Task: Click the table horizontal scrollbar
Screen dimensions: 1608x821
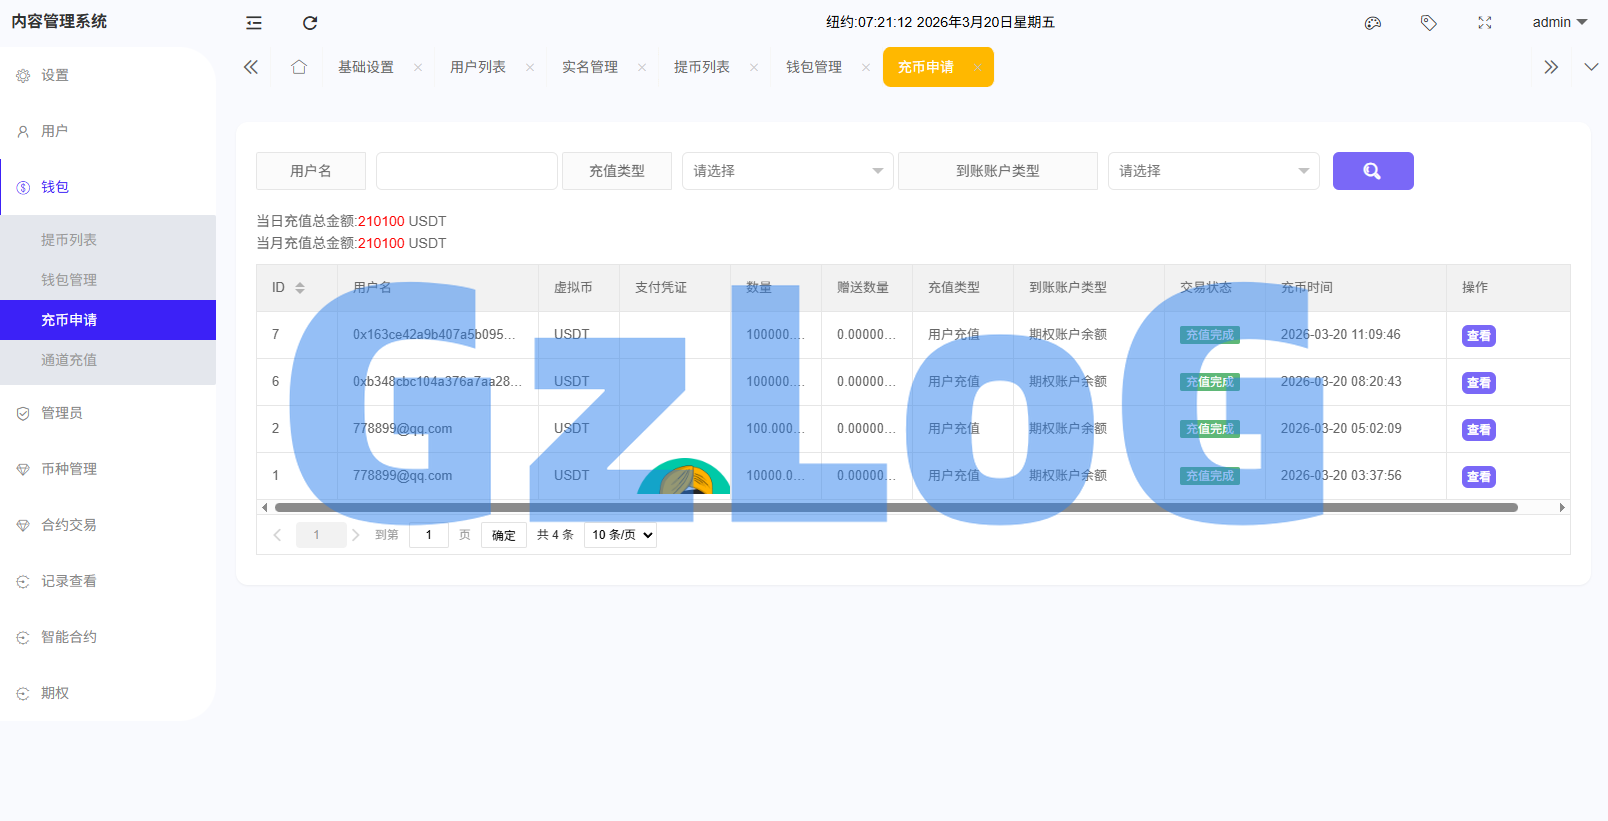Action: (895, 508)
